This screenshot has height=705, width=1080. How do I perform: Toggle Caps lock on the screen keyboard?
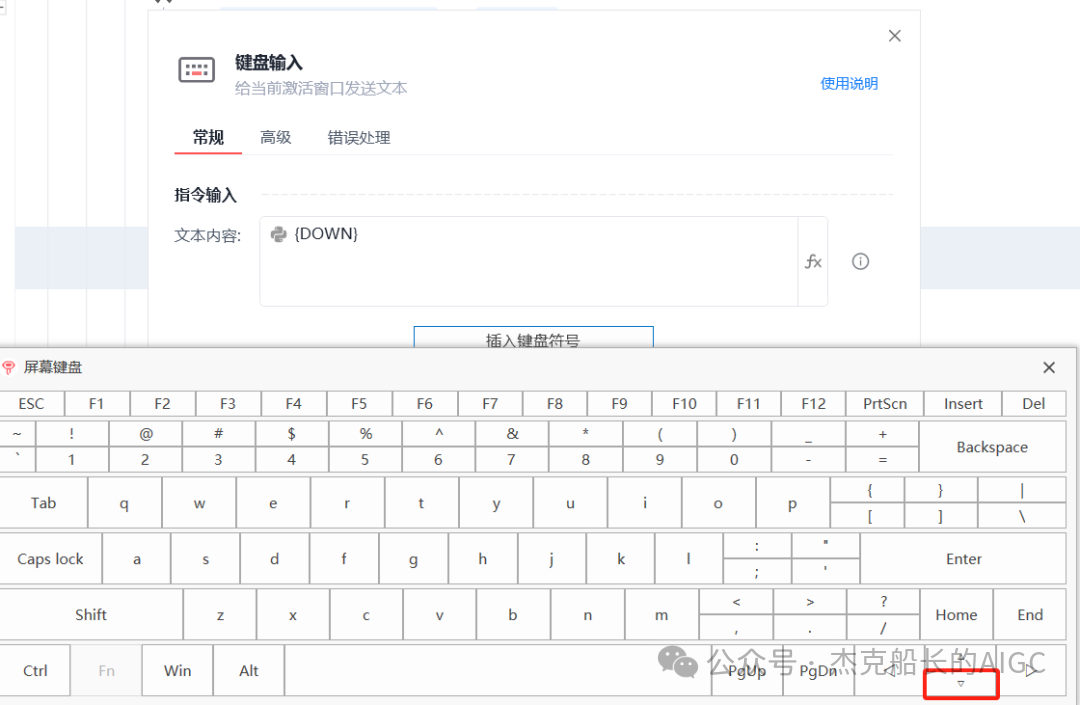51,558
